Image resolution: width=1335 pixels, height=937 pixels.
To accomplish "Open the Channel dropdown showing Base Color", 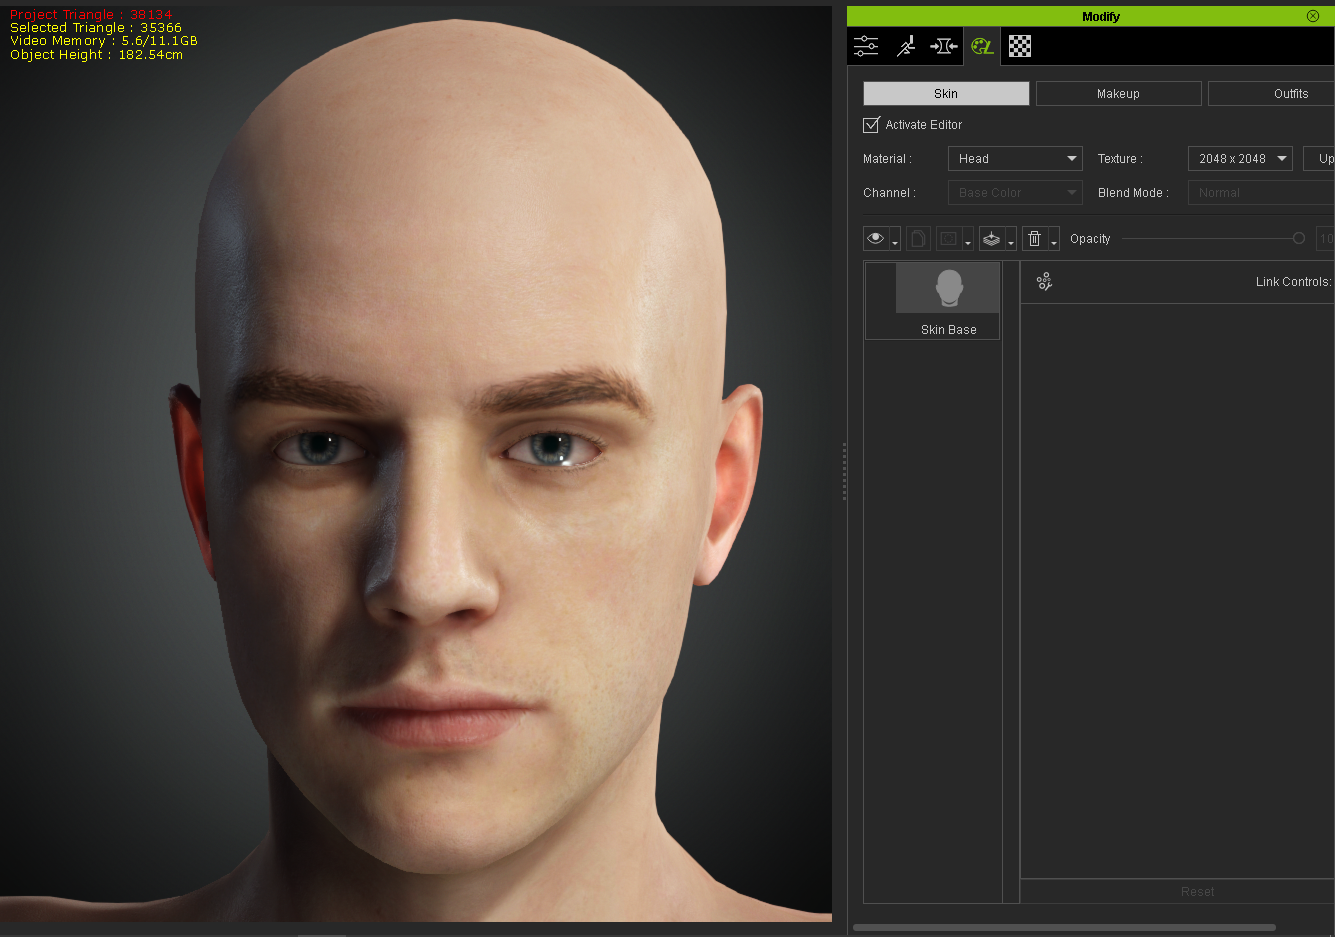I will pyautogui.click(x=1015, y=193).
